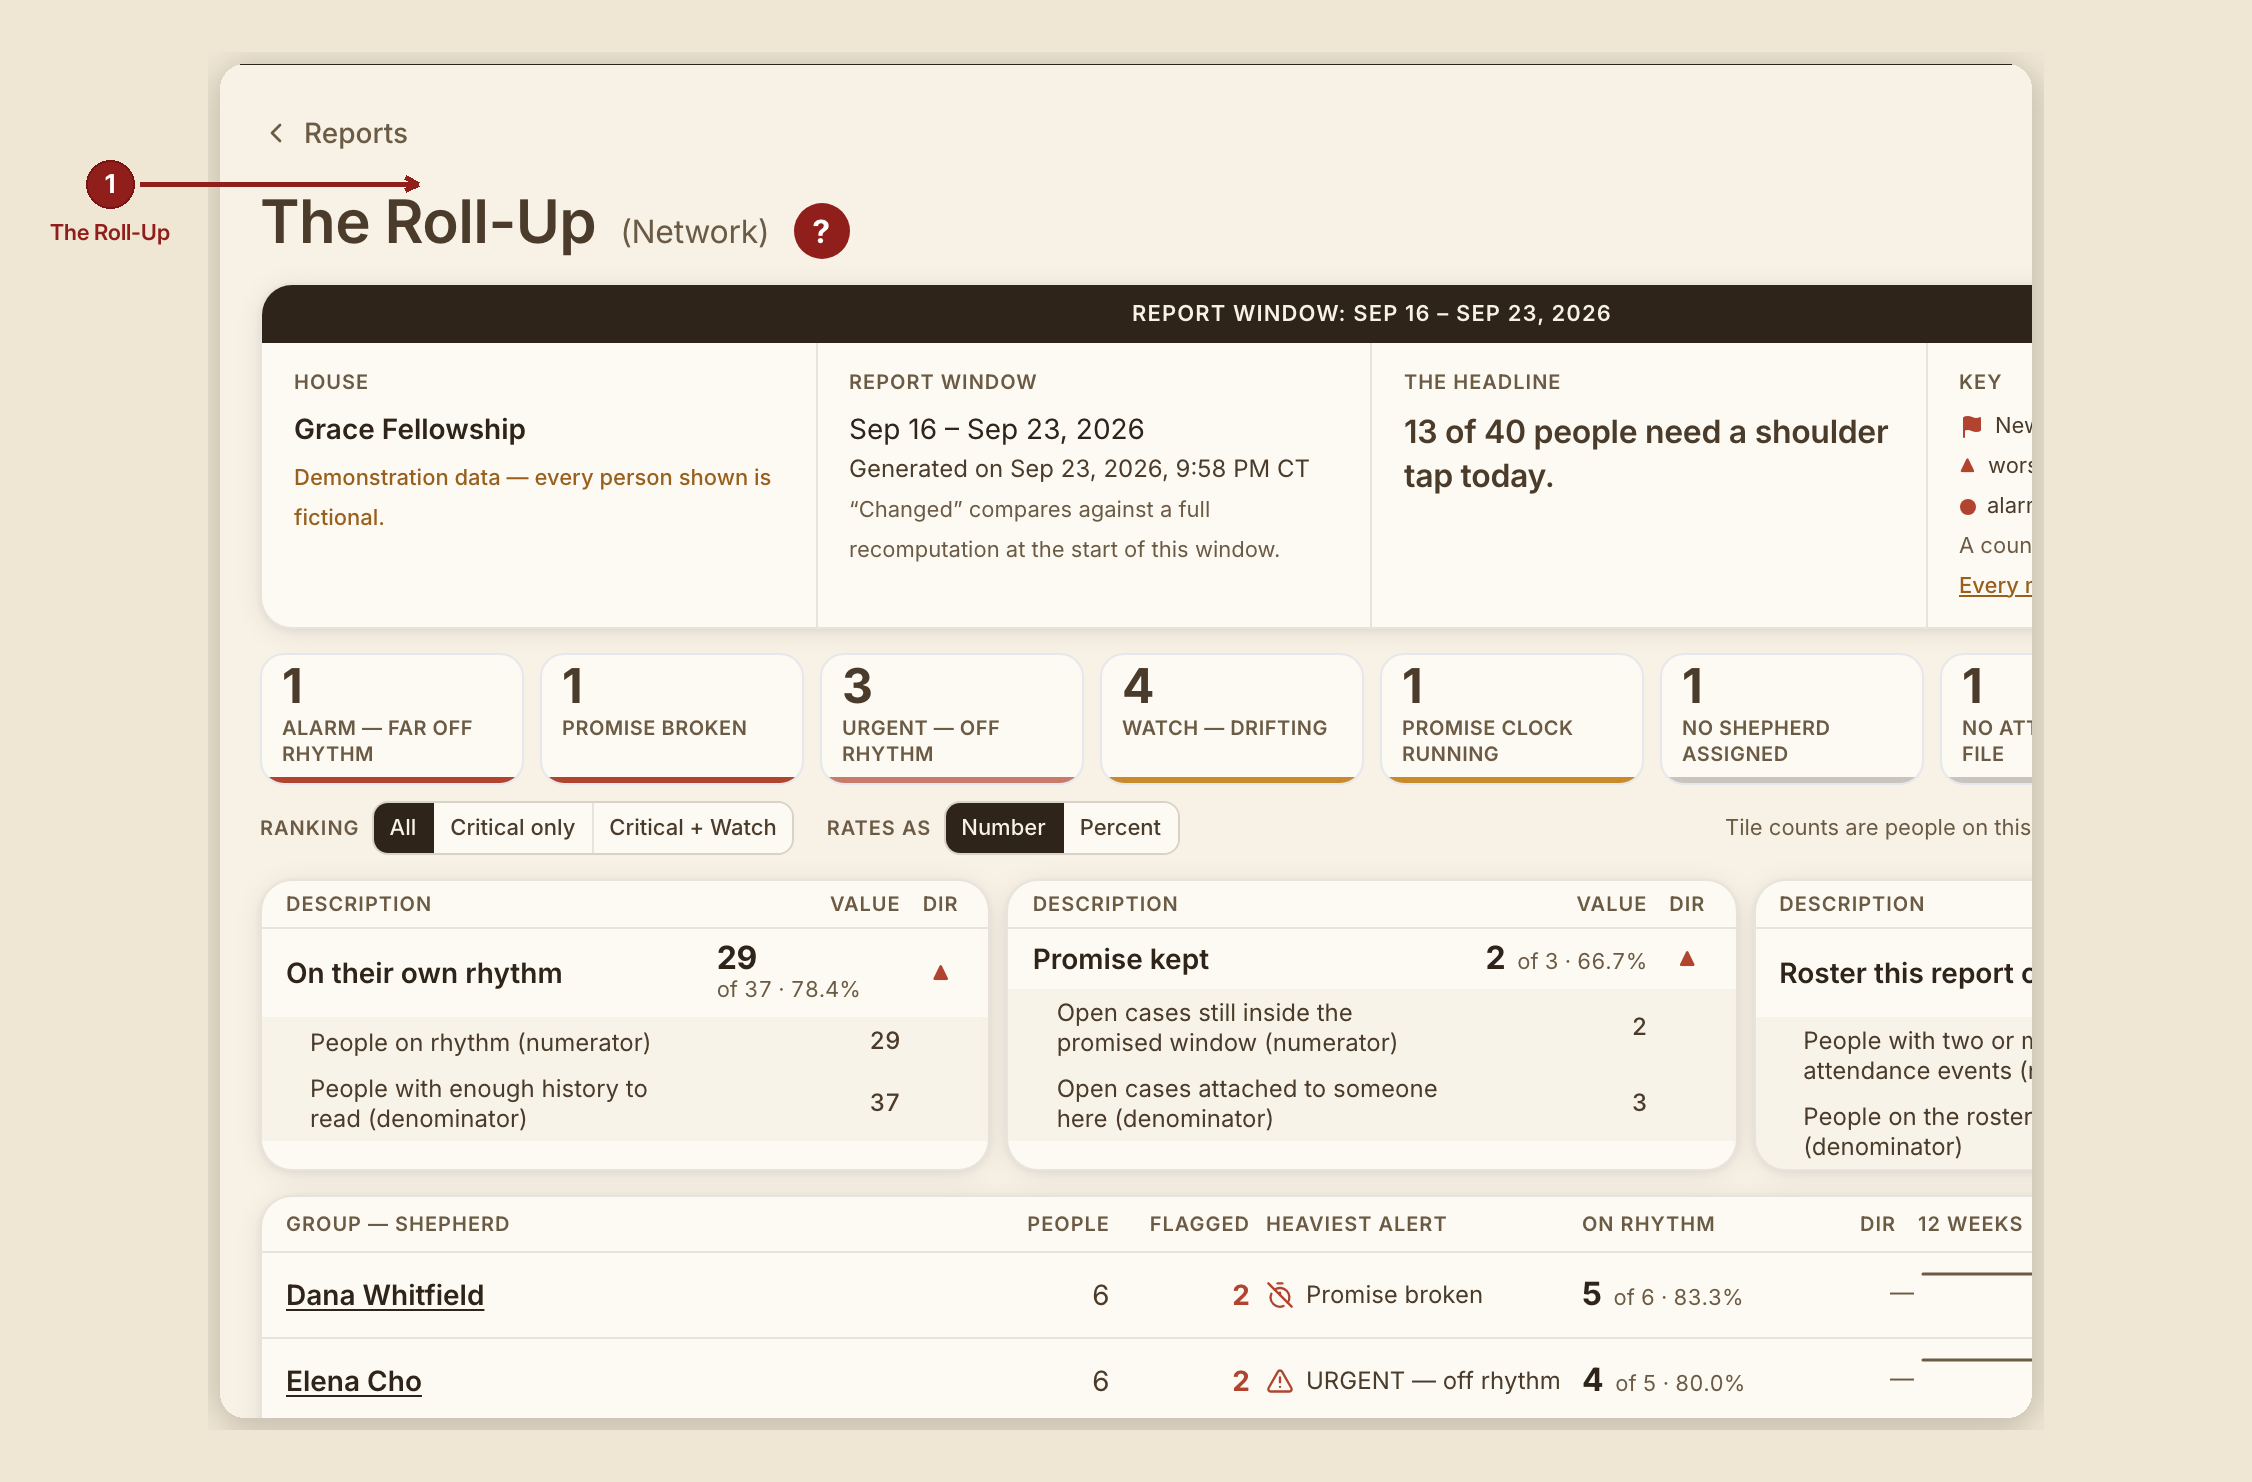
Task: Click the 'Grace Fellowship' house name
Action: 409,429
